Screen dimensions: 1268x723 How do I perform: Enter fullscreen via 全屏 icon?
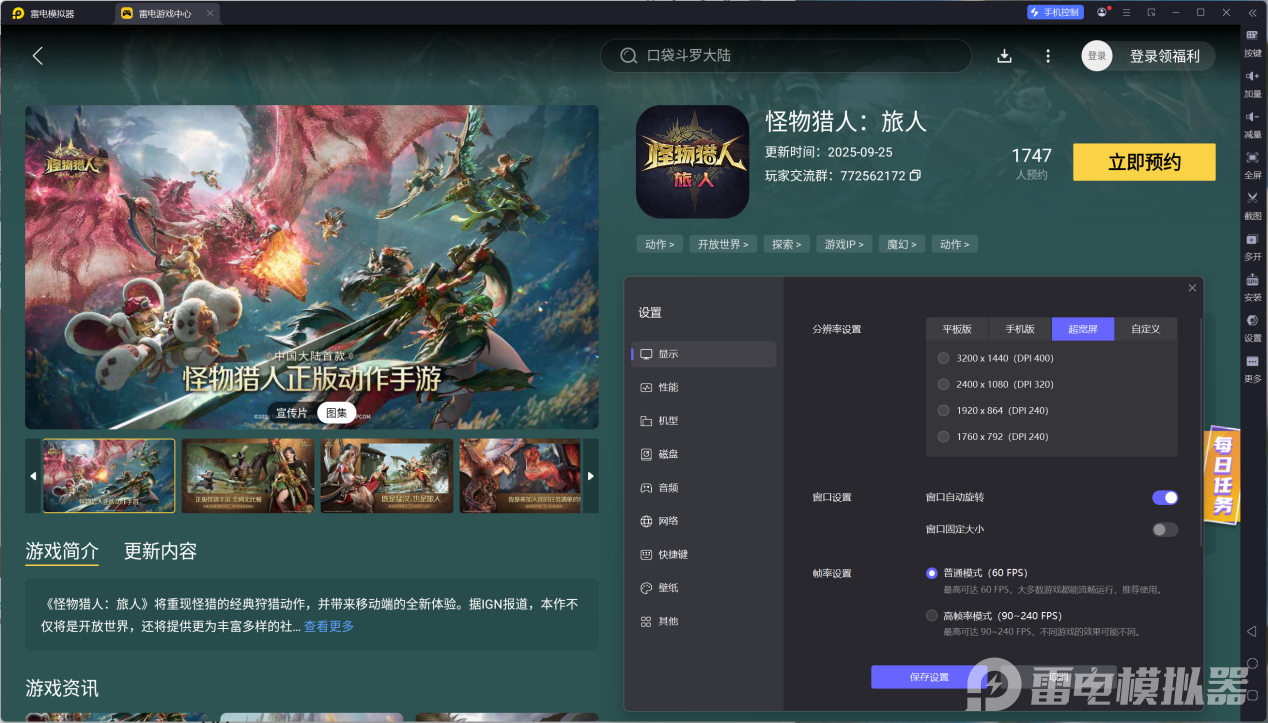1253,165
